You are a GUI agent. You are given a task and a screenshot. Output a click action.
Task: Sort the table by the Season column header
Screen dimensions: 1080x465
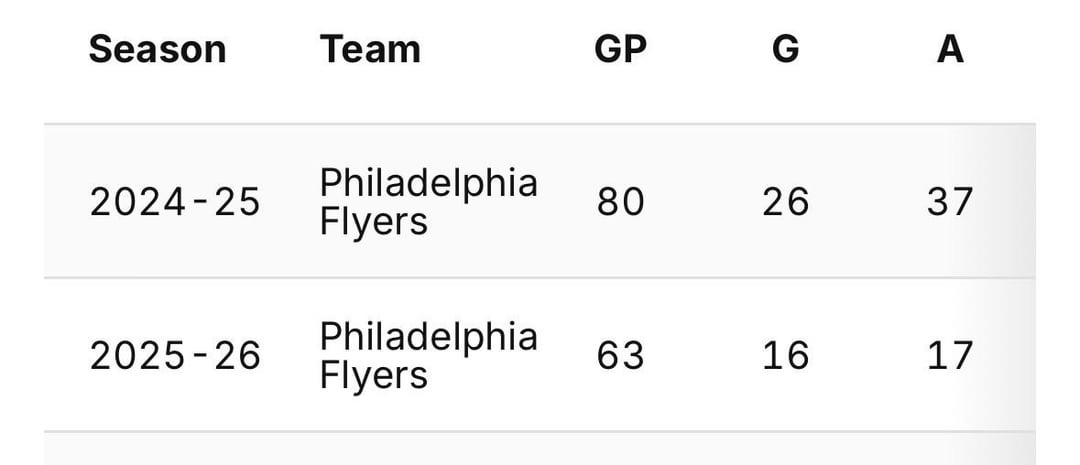coord(157,49)
